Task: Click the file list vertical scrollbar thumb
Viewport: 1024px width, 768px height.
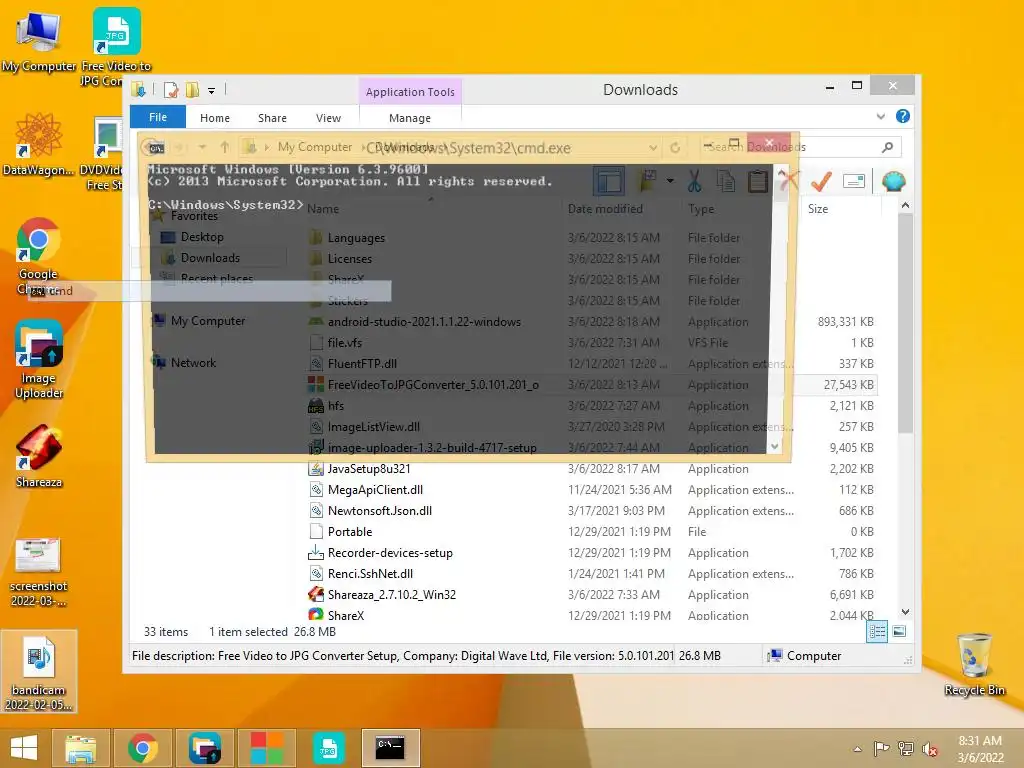Action: [905, 323]
